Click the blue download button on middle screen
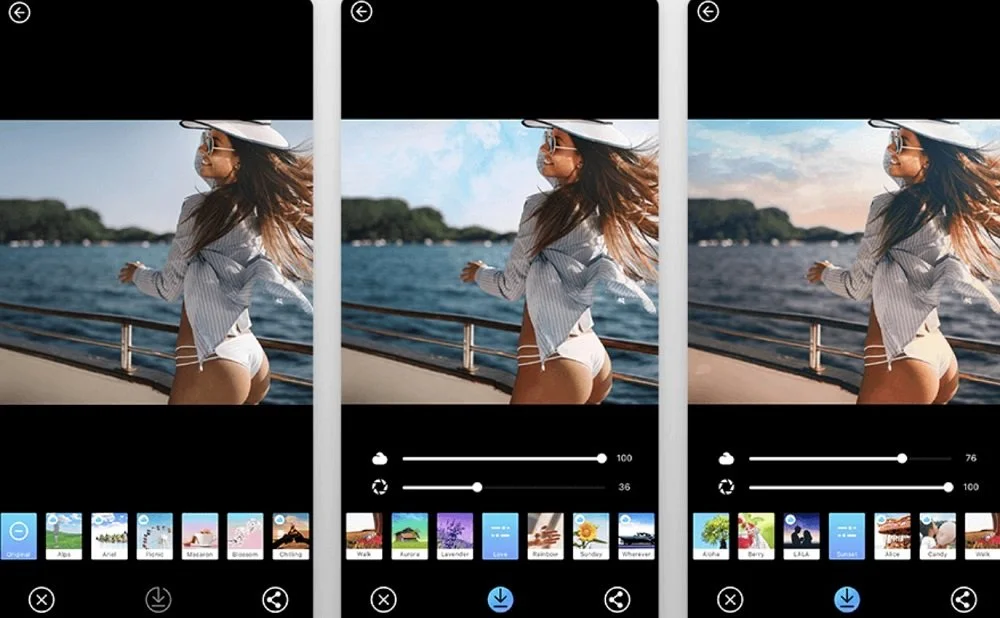The width and height of the screenshot is (1000, 618). pyautogui.click(x=501, y=599)
